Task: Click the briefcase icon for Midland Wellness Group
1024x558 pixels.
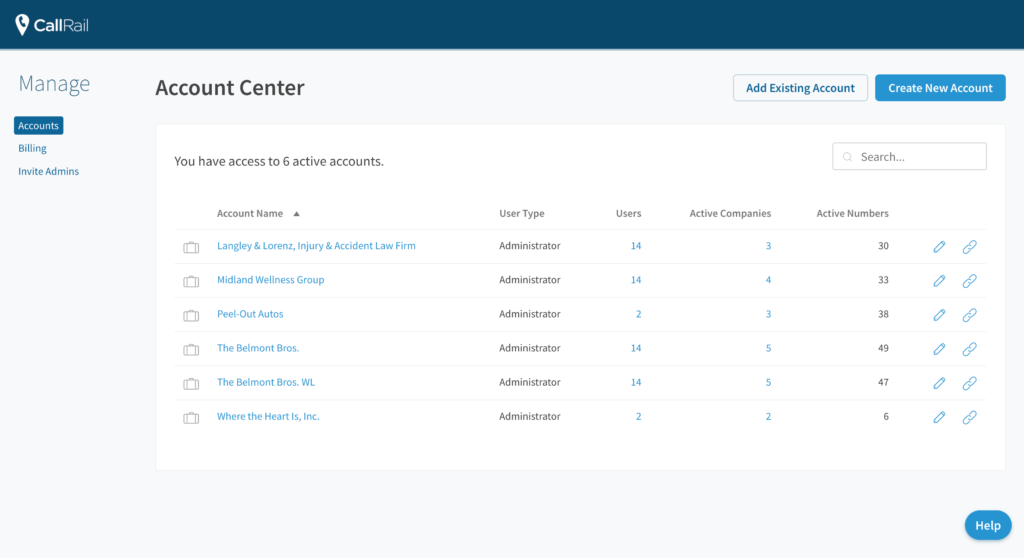Action: tap(191, 281)
